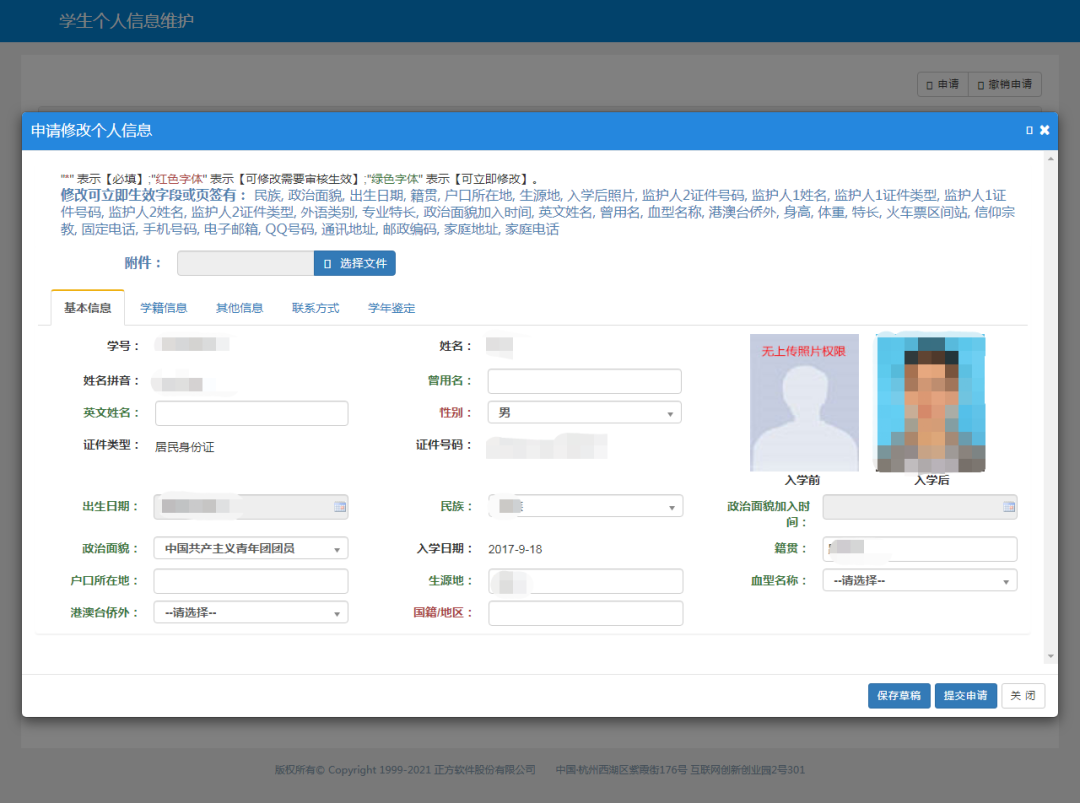Viewport: 1080px width, 803px height.
Task: Click the 保存草稿 button
Action: pos(899,696)
